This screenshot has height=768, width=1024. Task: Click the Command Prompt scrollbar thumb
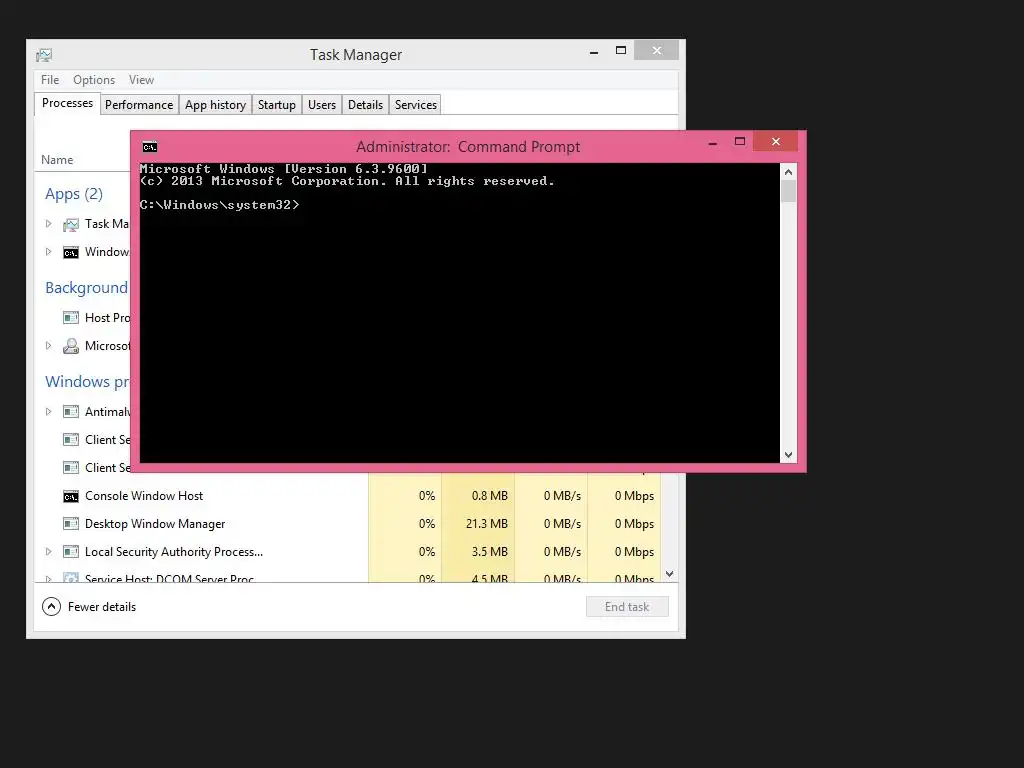788,191
